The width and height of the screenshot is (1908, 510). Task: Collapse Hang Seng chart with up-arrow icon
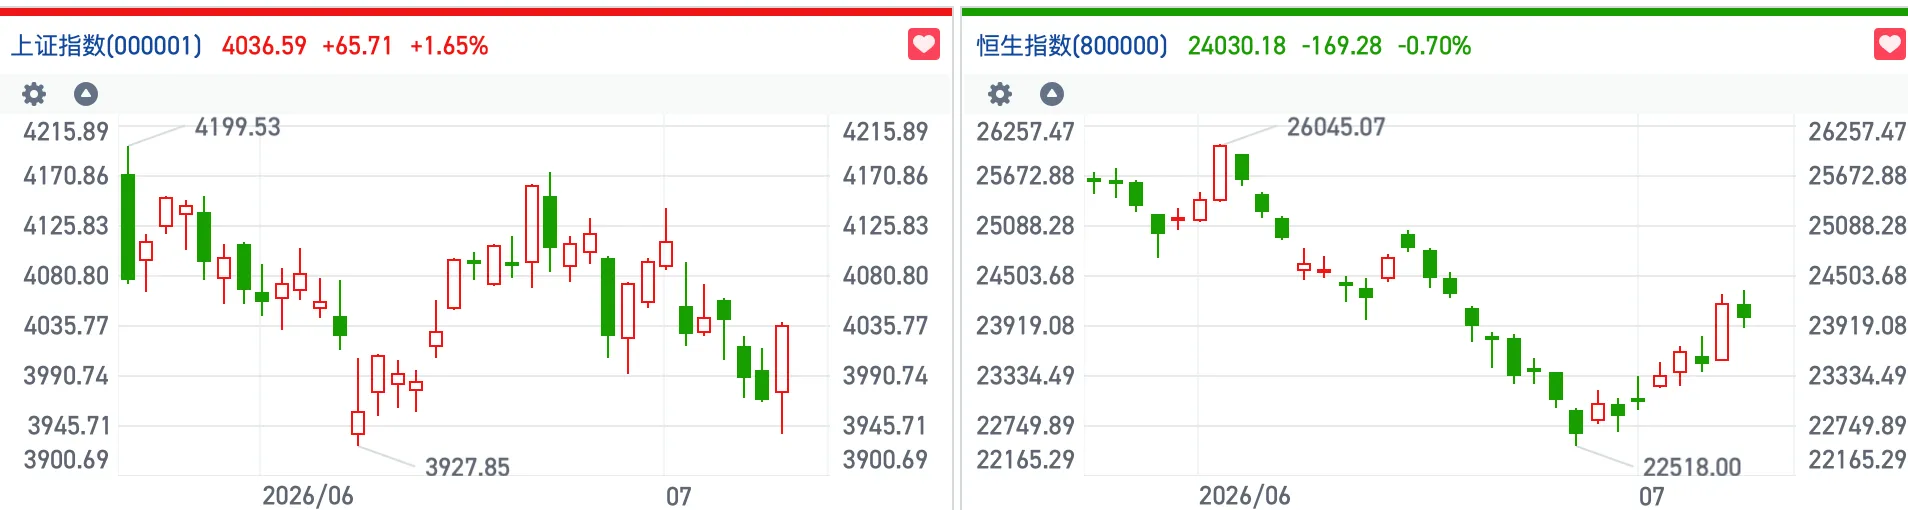[1052, 94]
